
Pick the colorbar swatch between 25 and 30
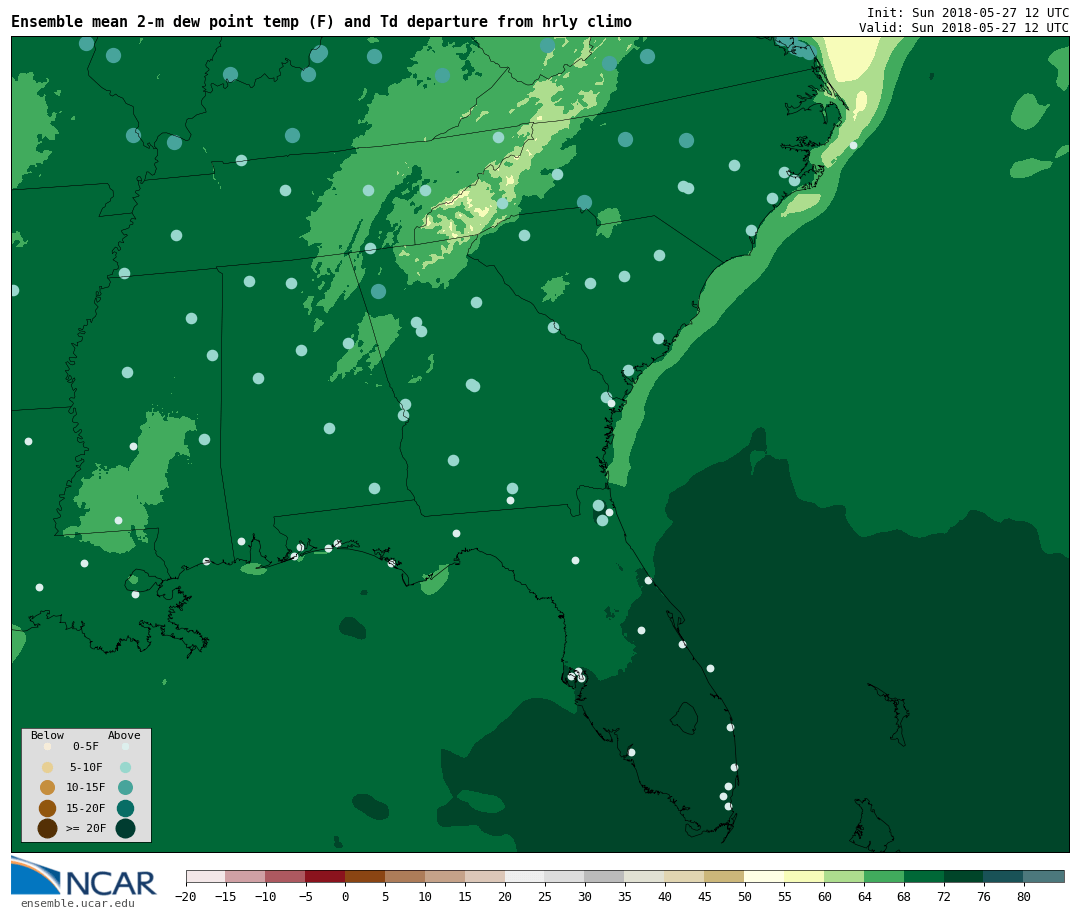tap(565, 876)
